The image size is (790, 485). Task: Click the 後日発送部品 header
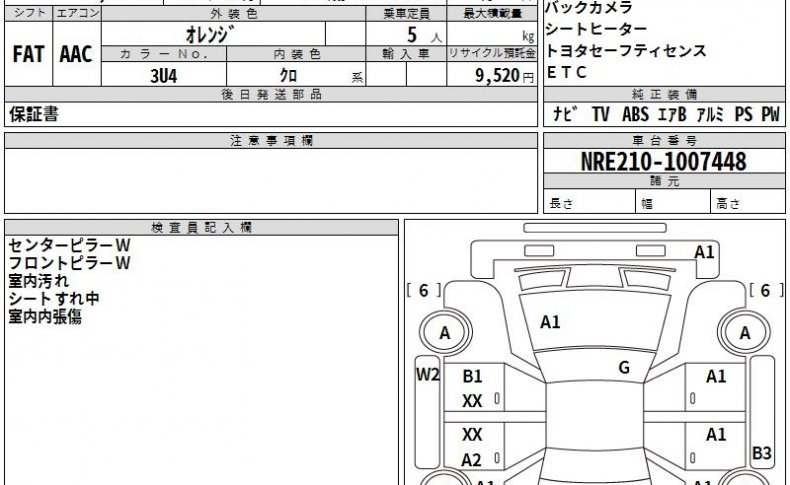click(x=271, y=94)
